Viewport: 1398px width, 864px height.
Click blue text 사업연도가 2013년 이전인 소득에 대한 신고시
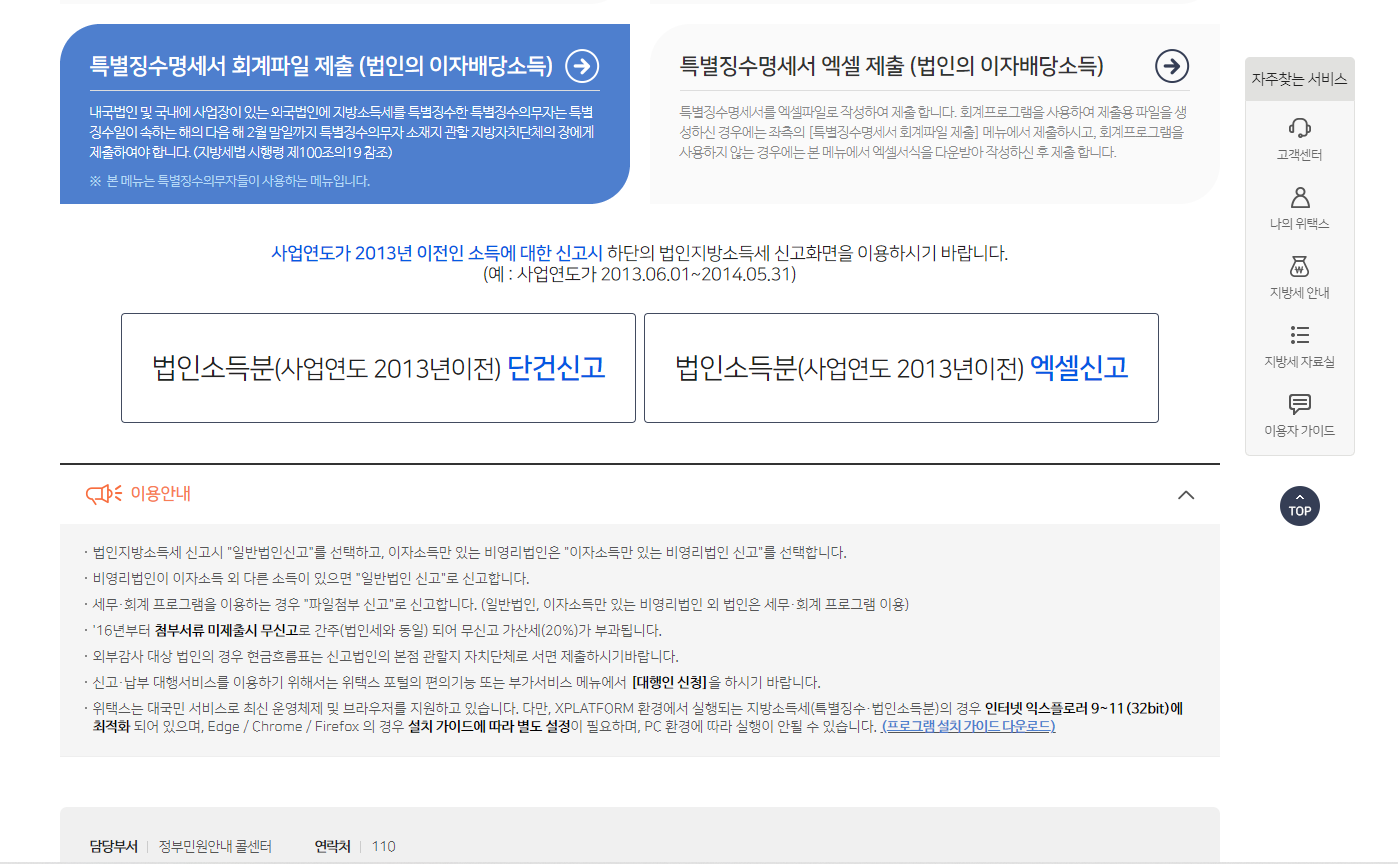pos(437,253)
